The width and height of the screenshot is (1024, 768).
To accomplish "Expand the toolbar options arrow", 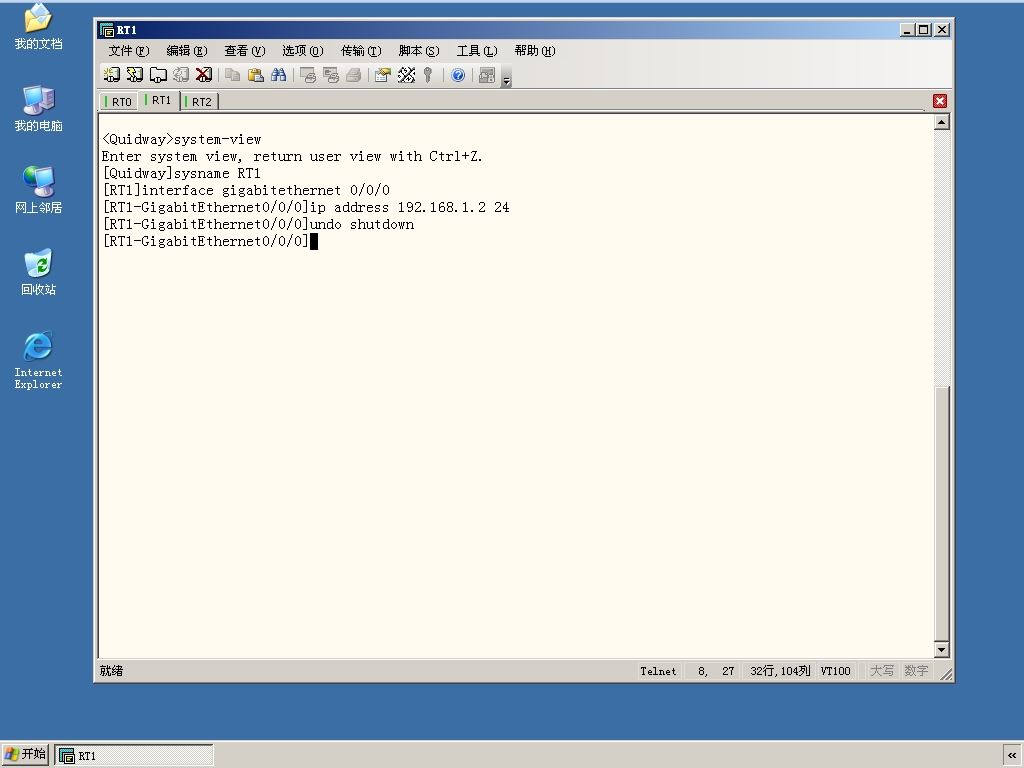I will coord(506,77).
